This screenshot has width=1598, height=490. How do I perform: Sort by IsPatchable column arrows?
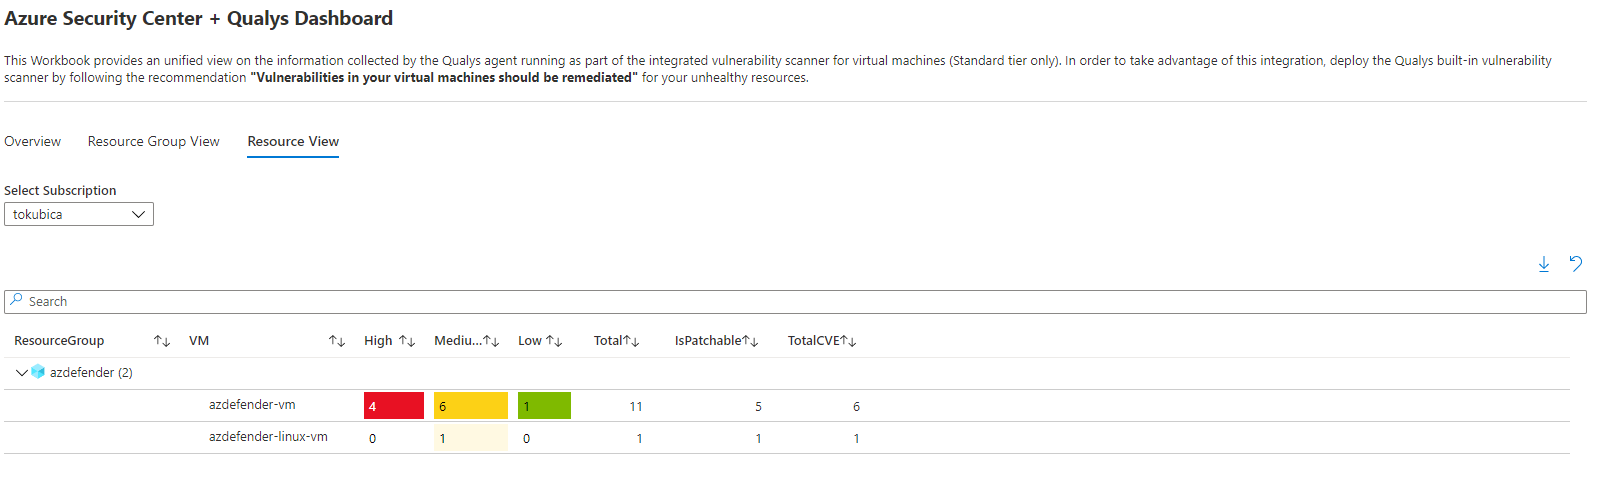pos(750,341)
